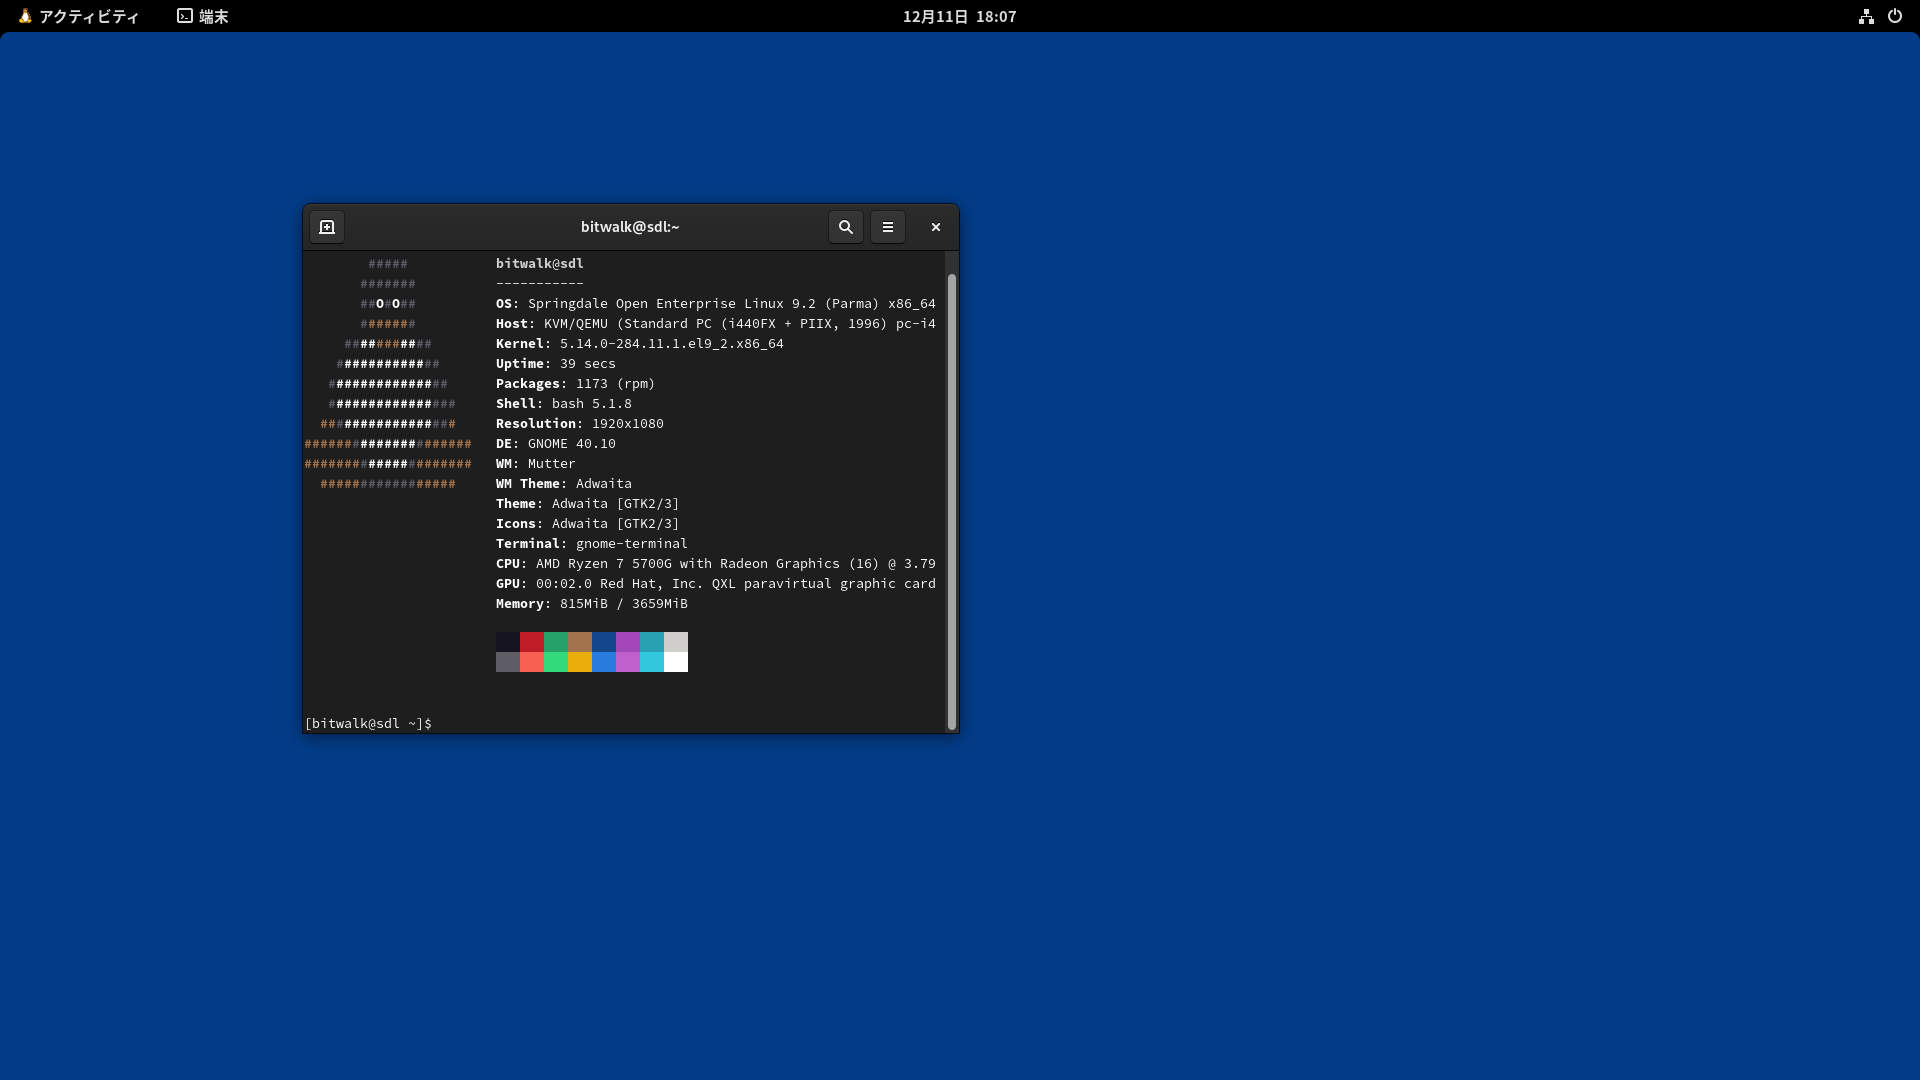The image size is (1920, 1080).
Task: Click the terminal icon in top bar
Action: (185, 16)
